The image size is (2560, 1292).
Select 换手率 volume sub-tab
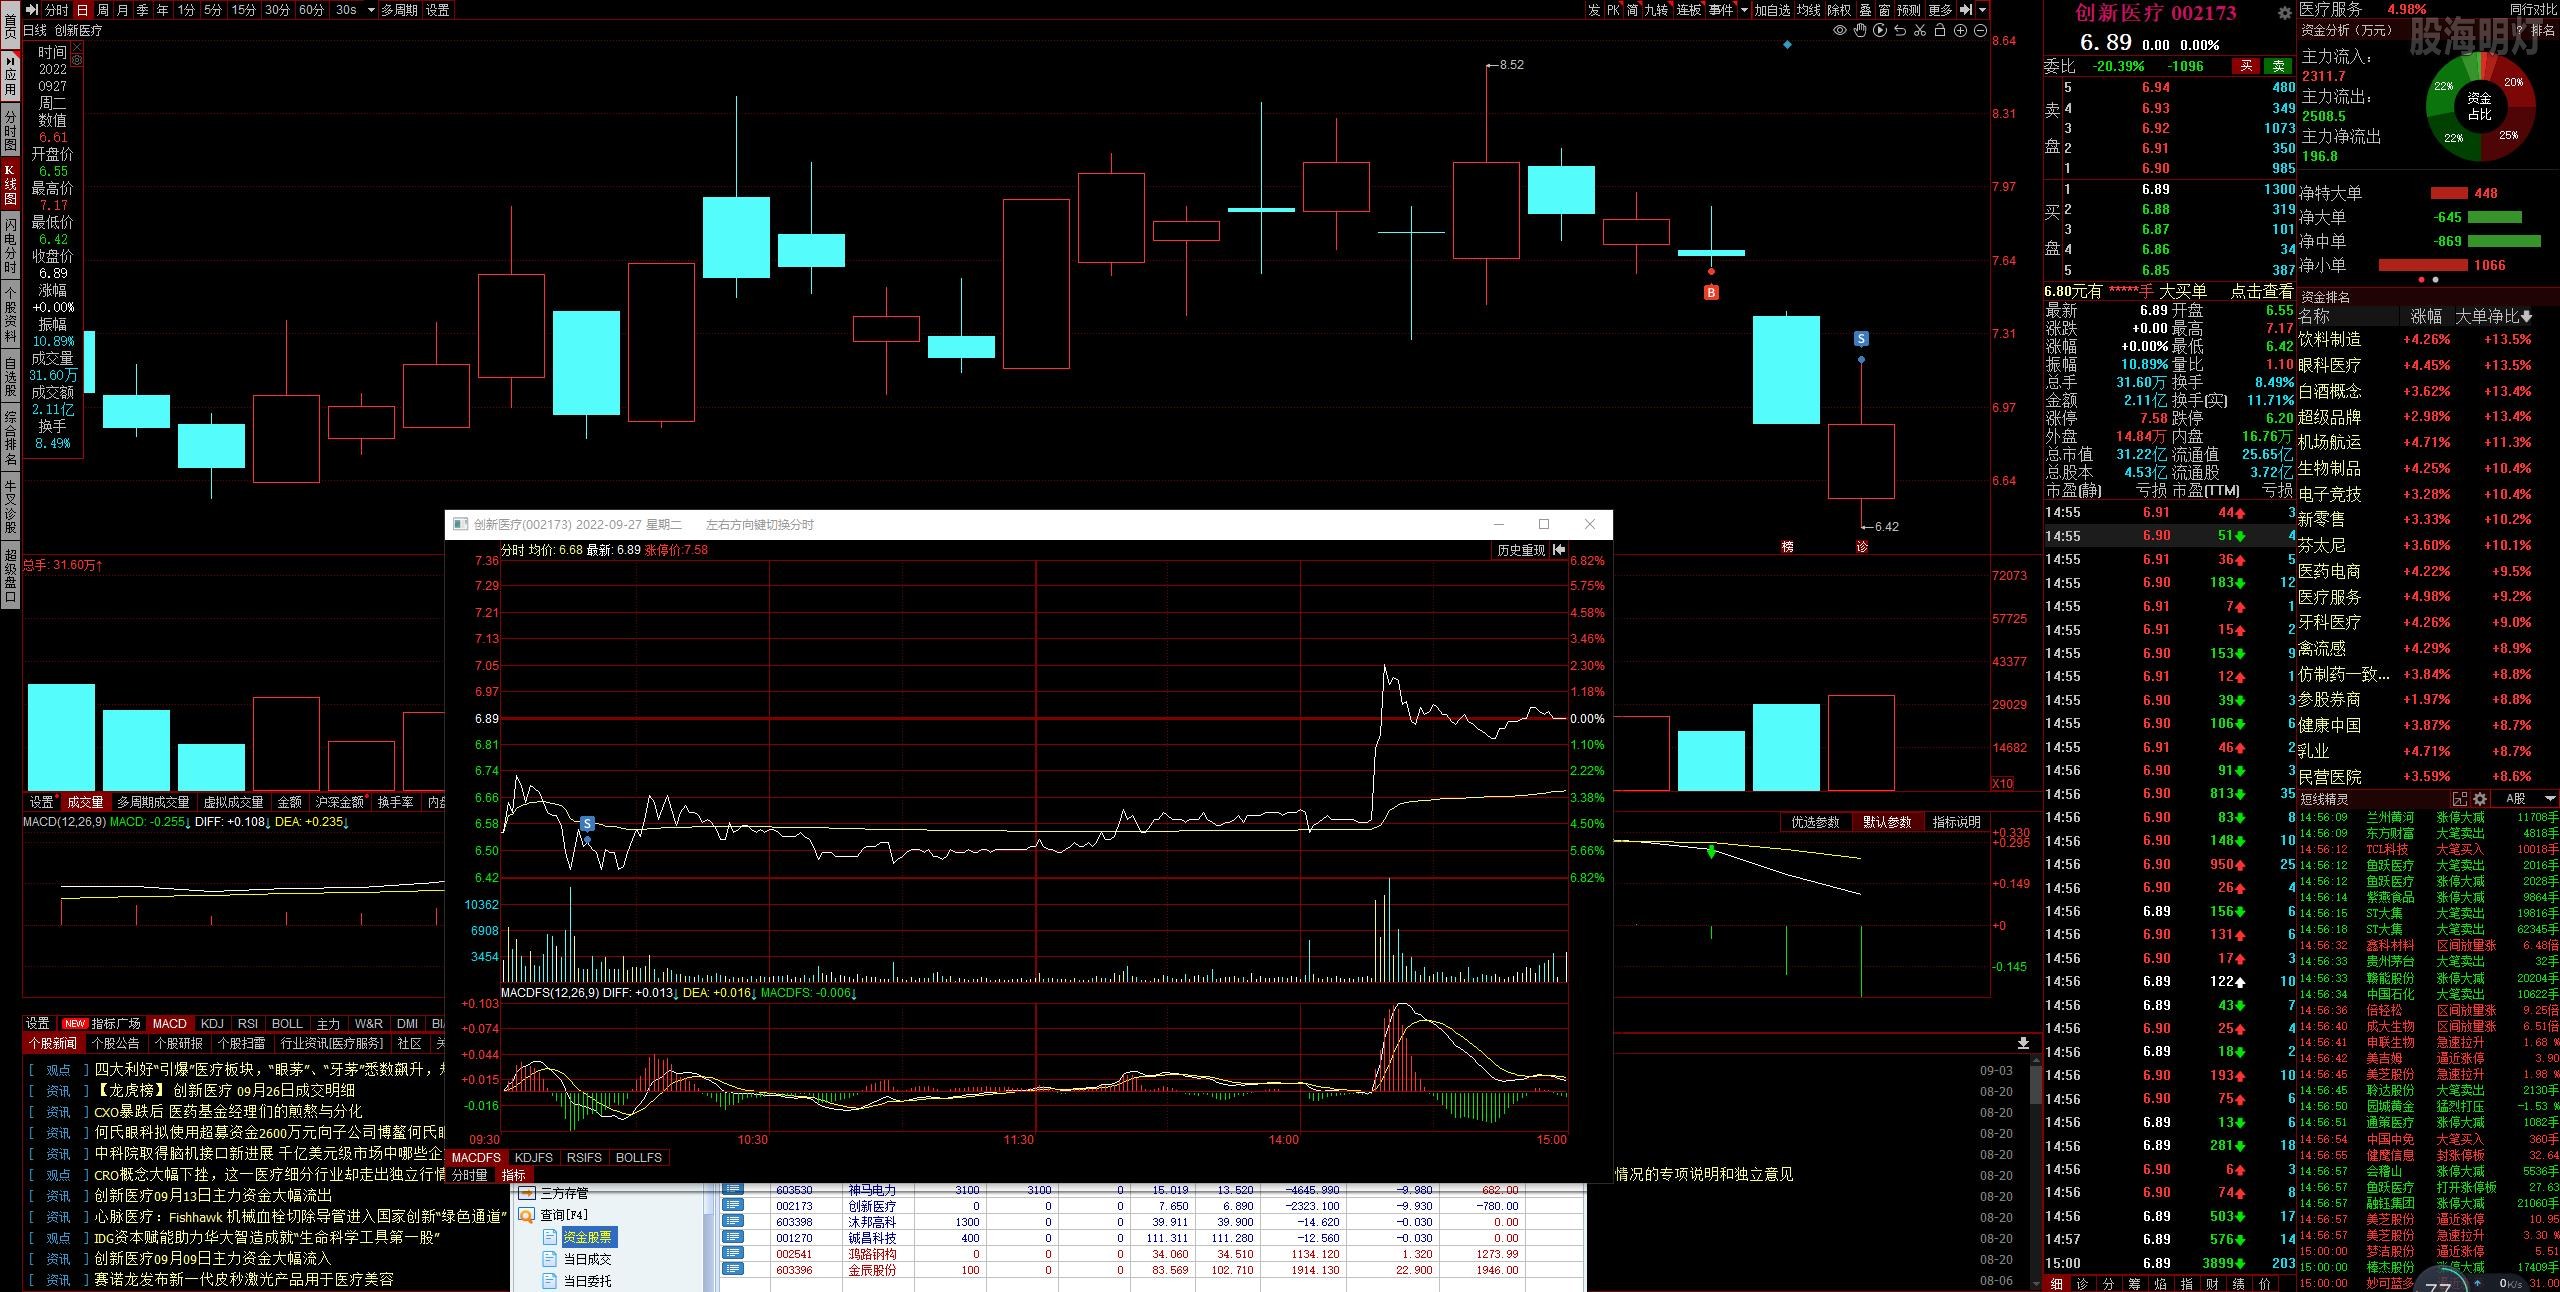pyautogui.click(x=395, y=802)
